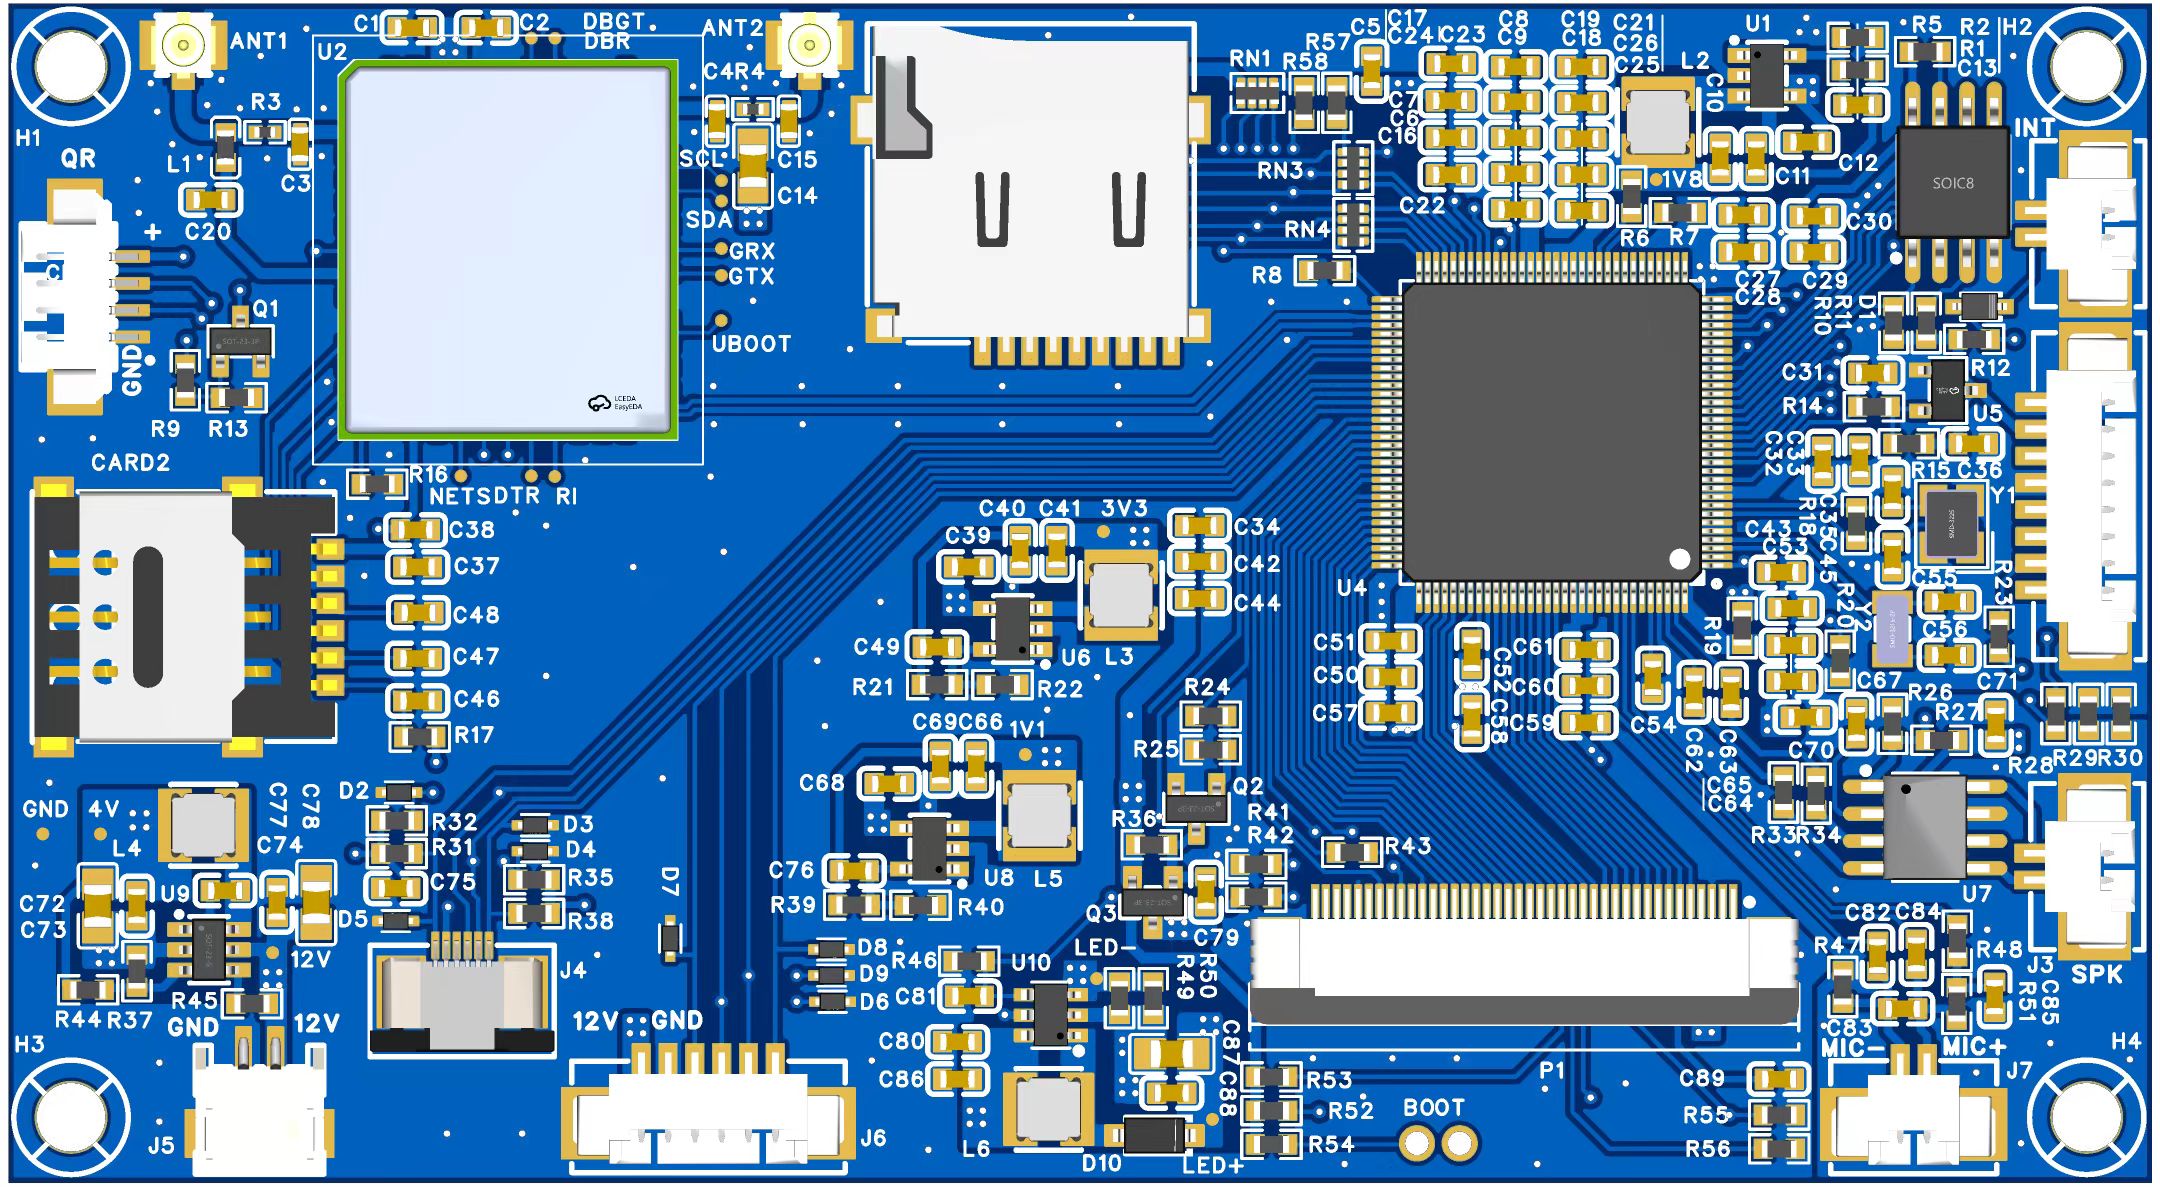Click the LED+ silkscreen label
This screenshot has width=2160, height=1187.
click(x=1213, y=1165)
